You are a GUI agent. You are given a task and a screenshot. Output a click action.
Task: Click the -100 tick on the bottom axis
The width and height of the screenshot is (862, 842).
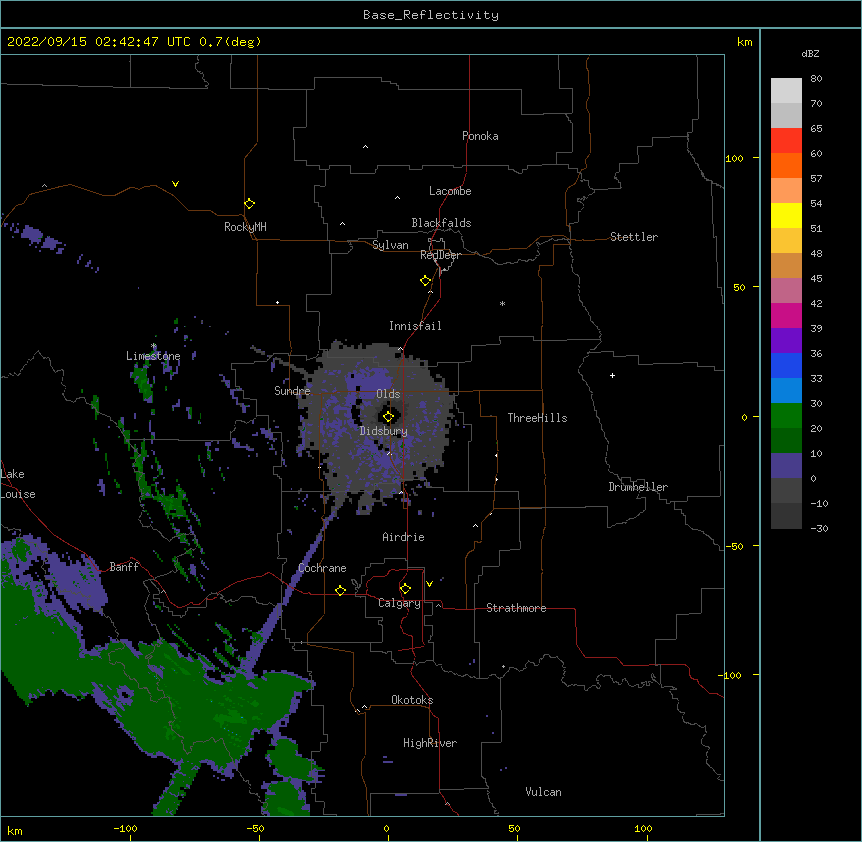[x=125, y=828]
